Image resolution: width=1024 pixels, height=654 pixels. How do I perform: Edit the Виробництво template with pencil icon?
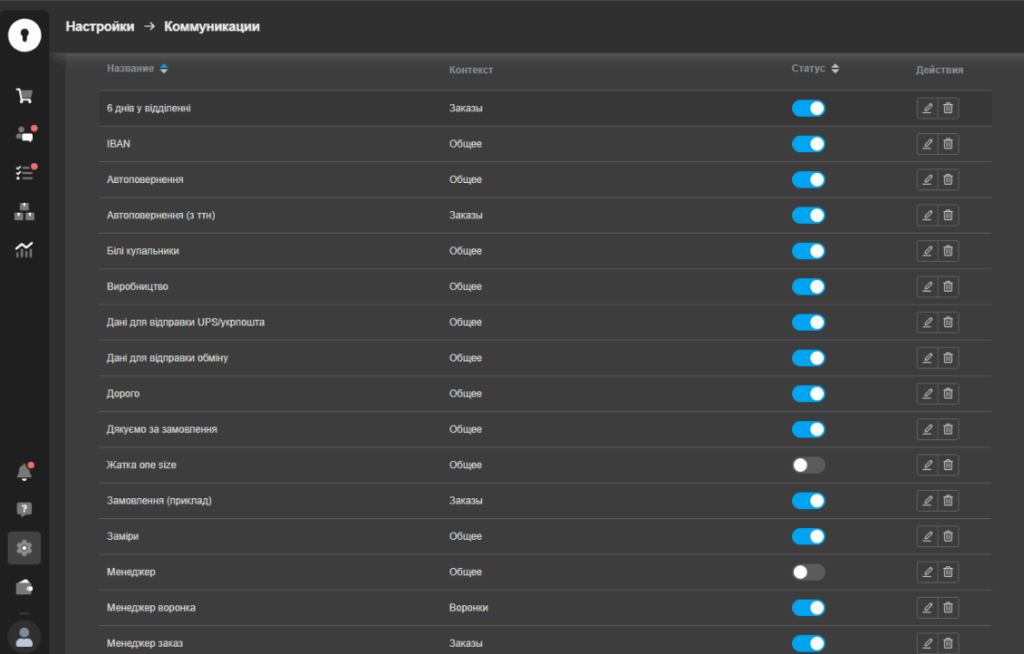coord(927,287)
